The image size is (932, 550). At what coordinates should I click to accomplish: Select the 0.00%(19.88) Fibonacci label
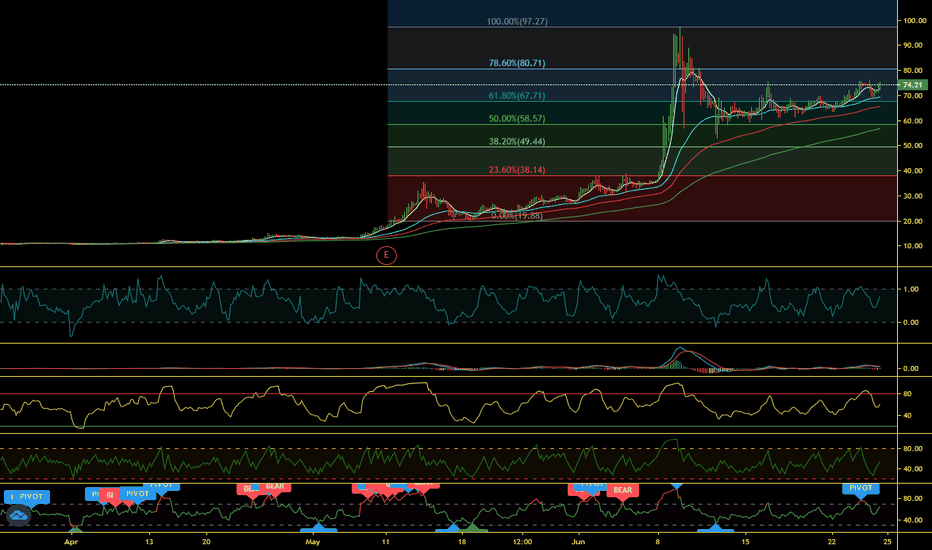coord(517,216)
